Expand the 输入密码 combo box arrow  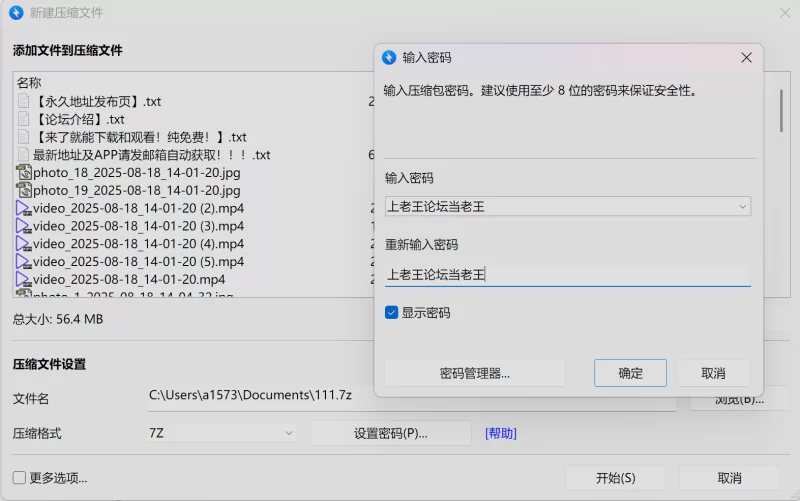click(742, 207)
